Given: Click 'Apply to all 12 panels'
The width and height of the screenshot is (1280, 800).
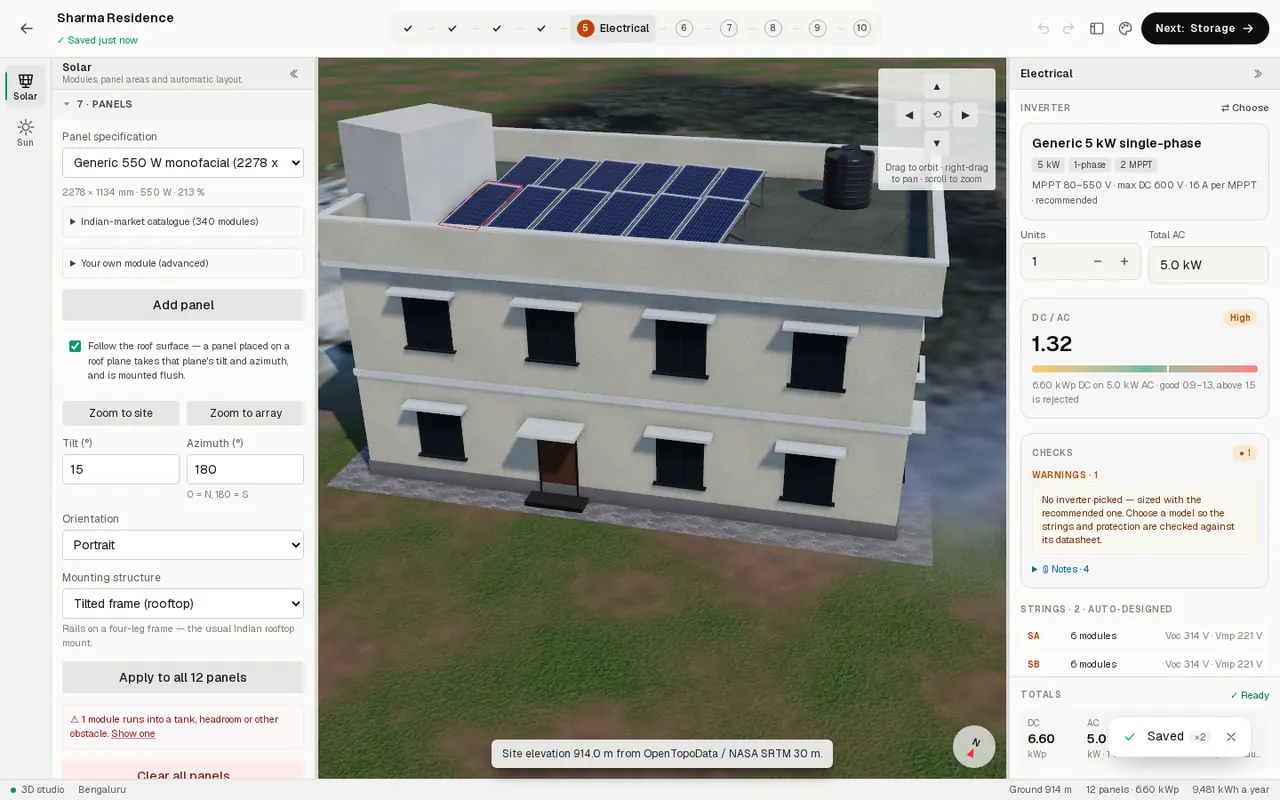Looking at the screenshot, I should [x=183, y=677].
